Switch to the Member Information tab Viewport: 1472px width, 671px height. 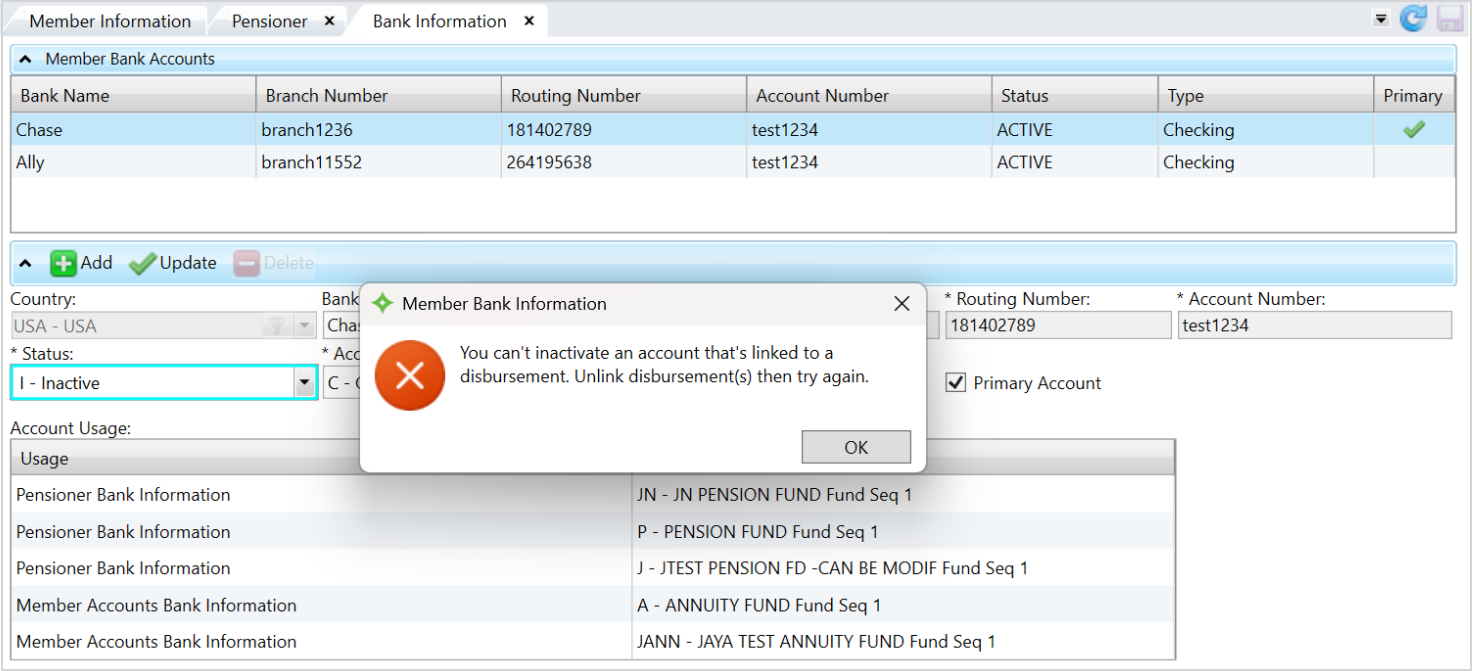point(110,21)
